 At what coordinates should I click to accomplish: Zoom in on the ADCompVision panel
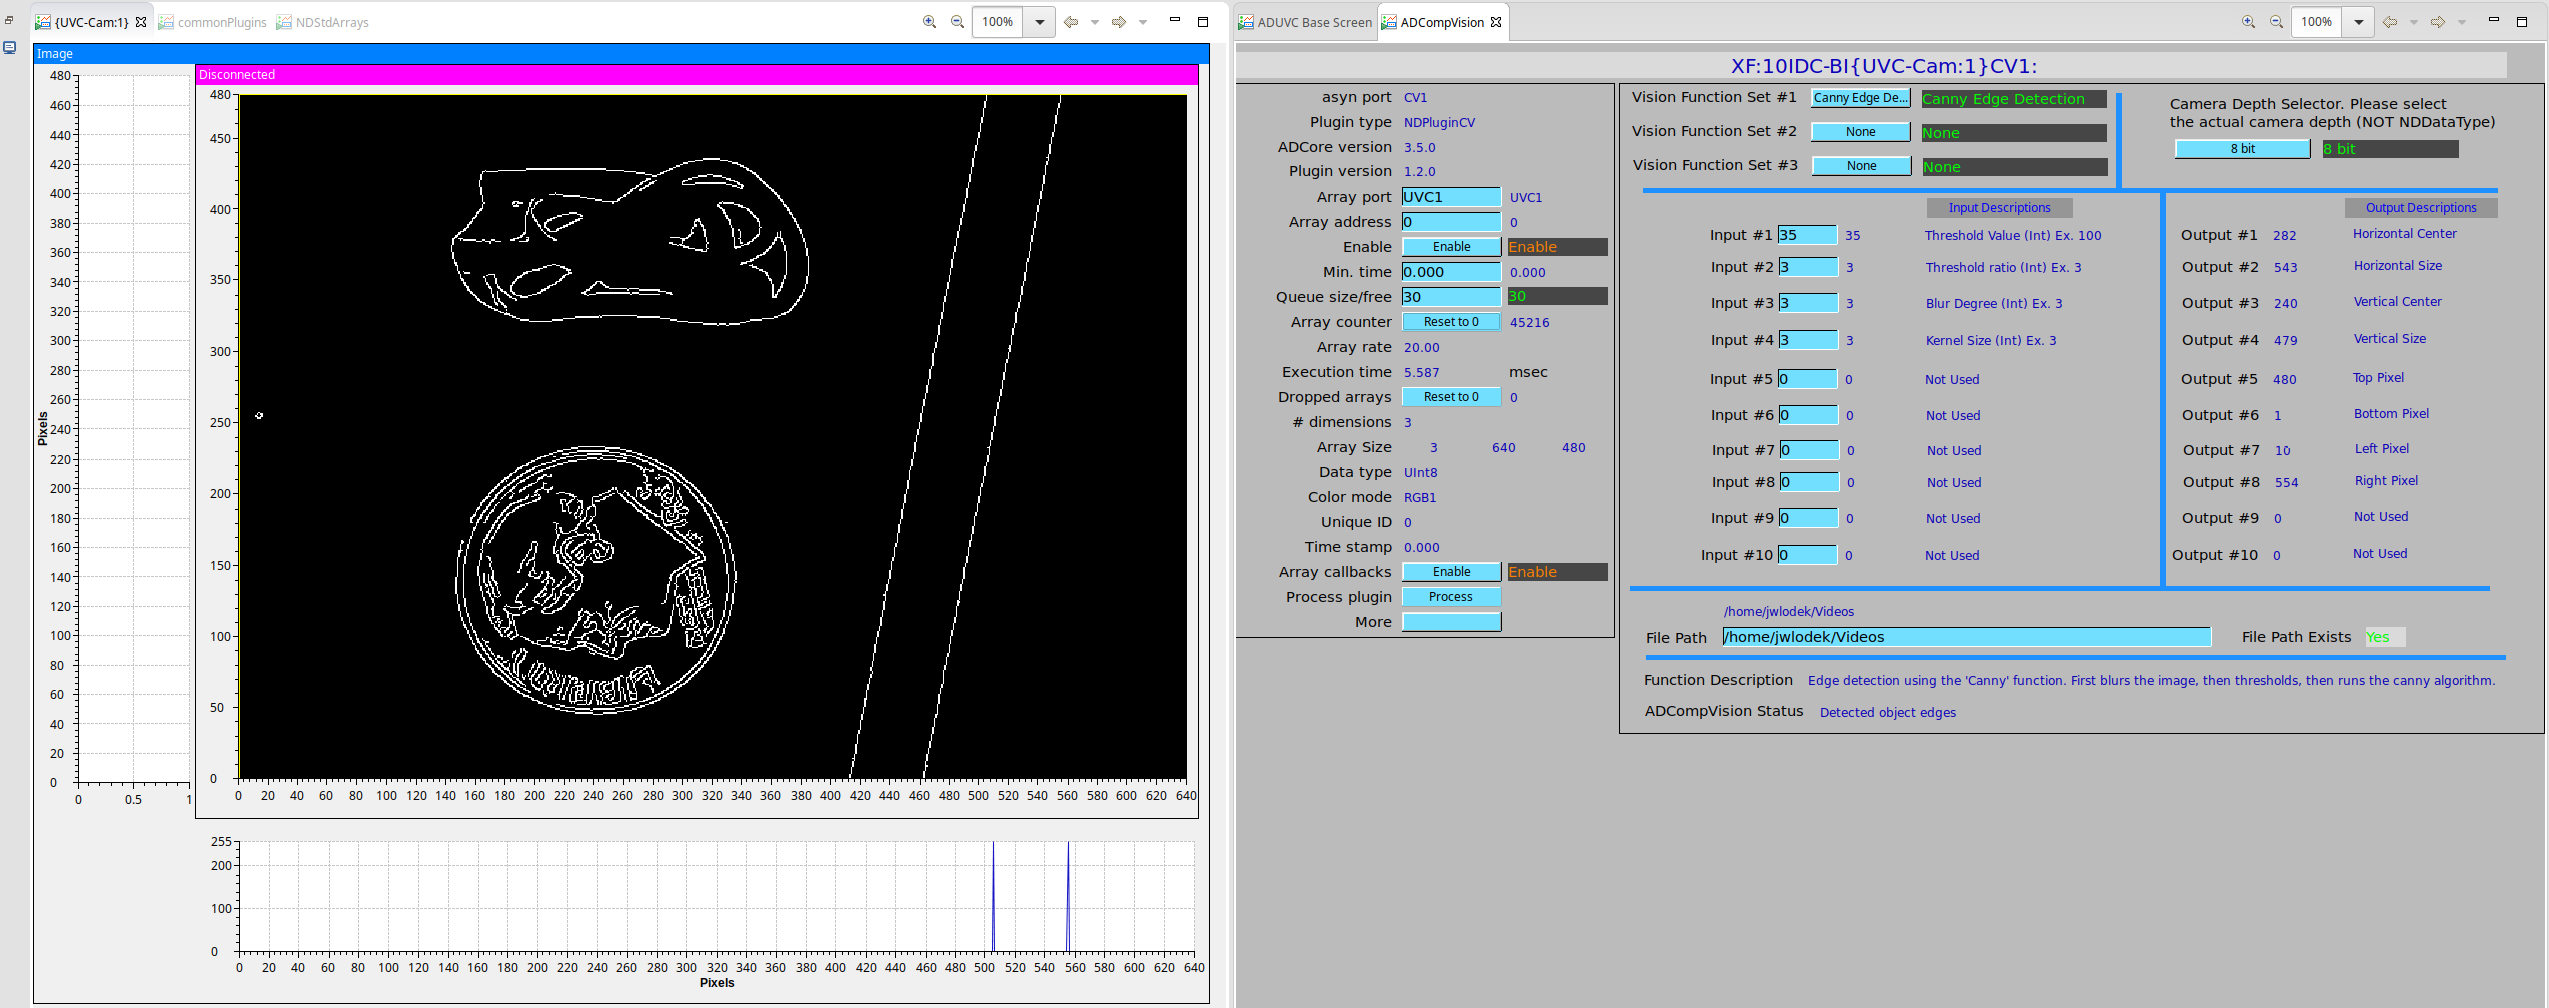pos(2248,22)
